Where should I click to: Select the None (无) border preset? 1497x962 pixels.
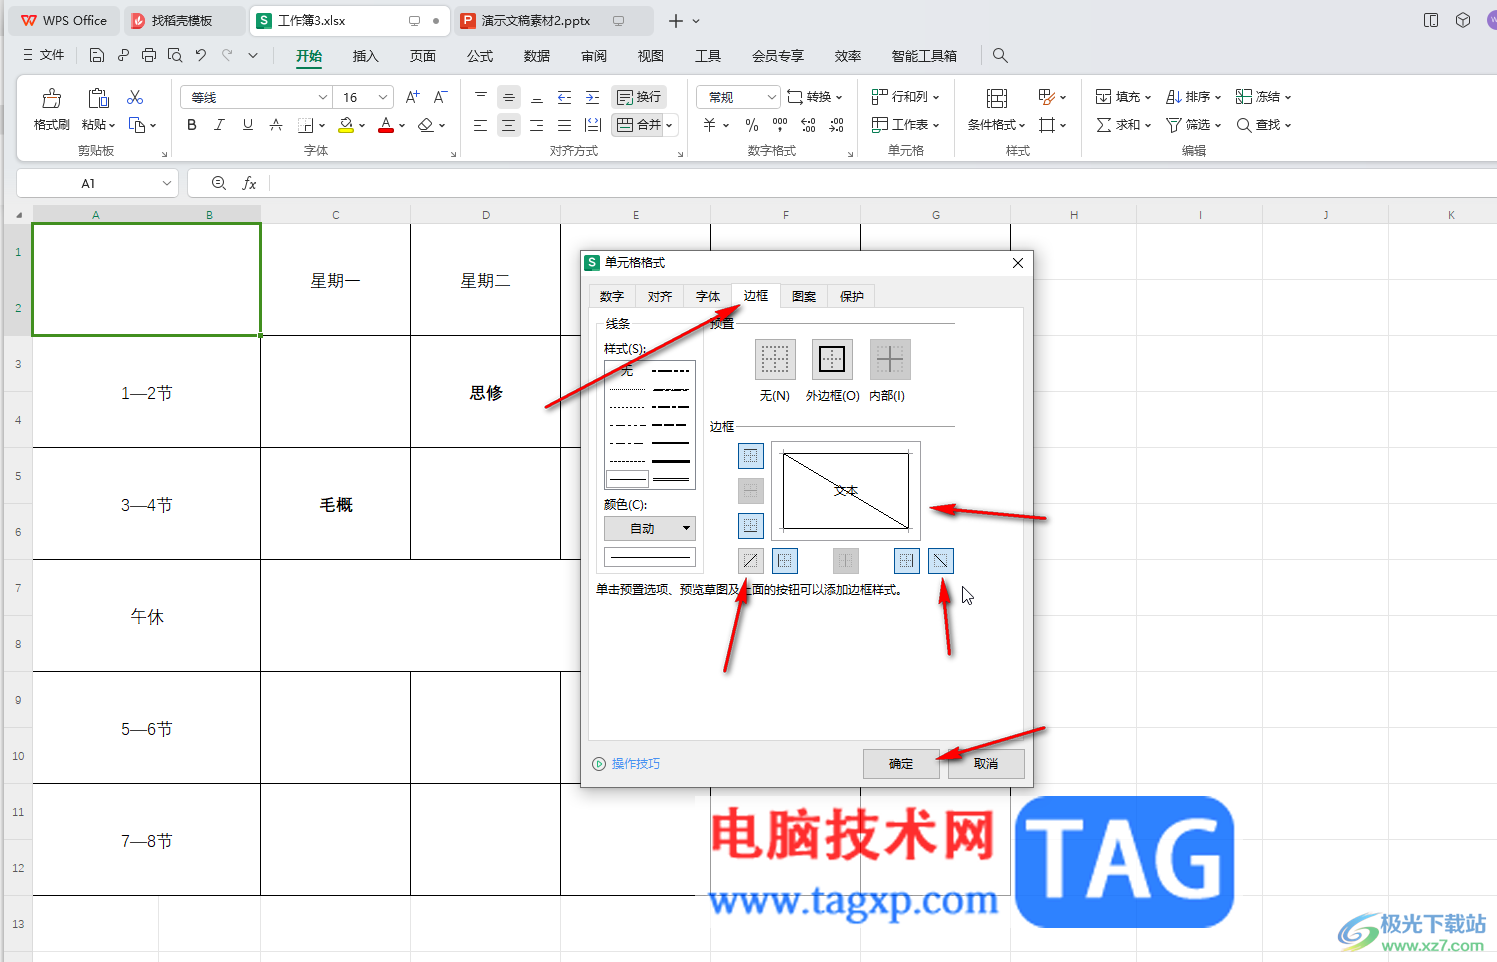click(775, 360)
